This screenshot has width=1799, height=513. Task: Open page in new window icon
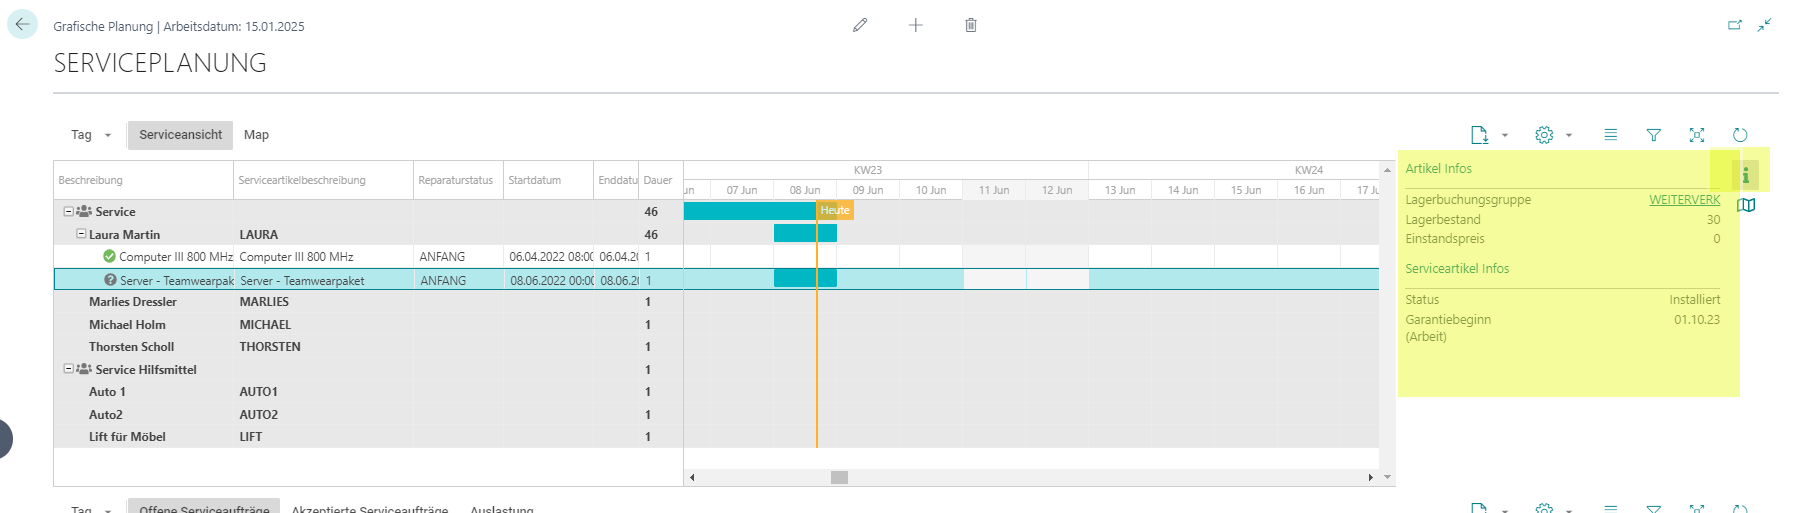pyautogui.click(x=1735, y=25)
